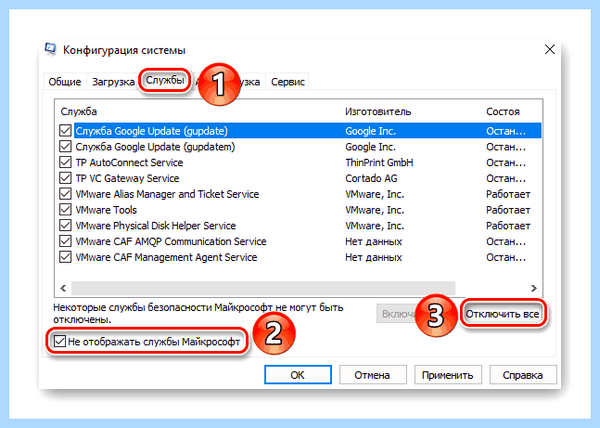Uncheck VMware CAF AMQP Communication Service checkbox

pos(65,241)
